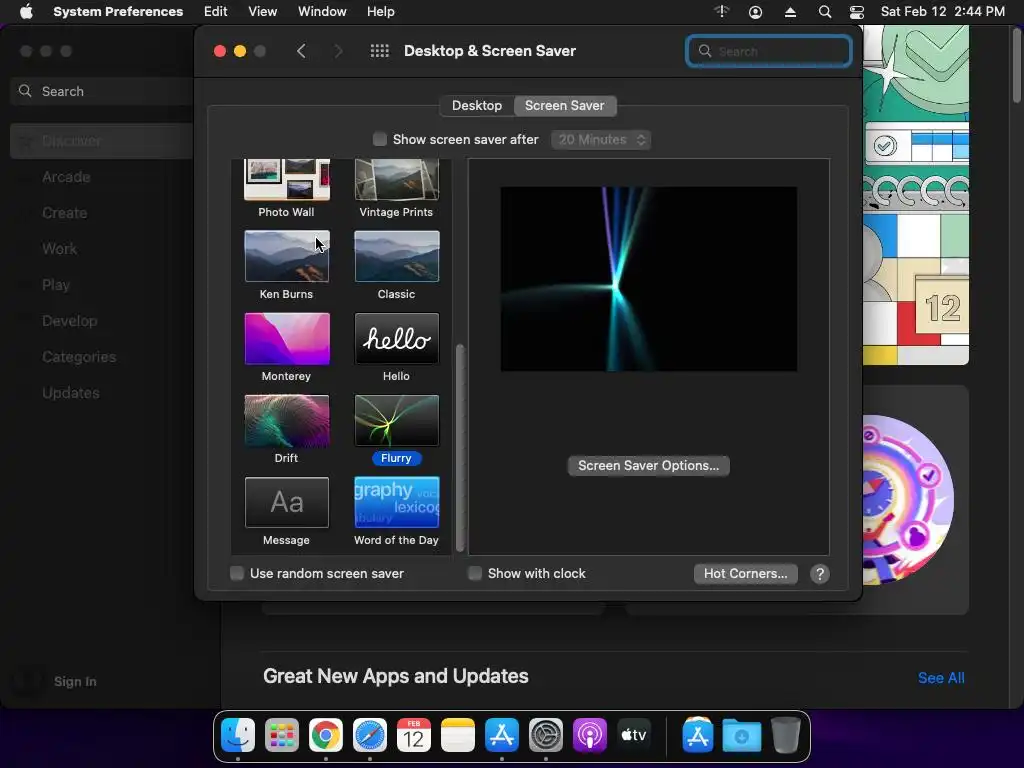The width and height of the screenshot is (1024, 768).
Task: Click the back navigation arrow
Action: [x=301, y=51]
